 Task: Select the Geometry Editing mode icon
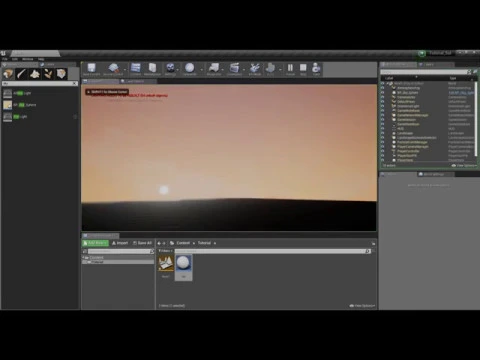(61, 74)
